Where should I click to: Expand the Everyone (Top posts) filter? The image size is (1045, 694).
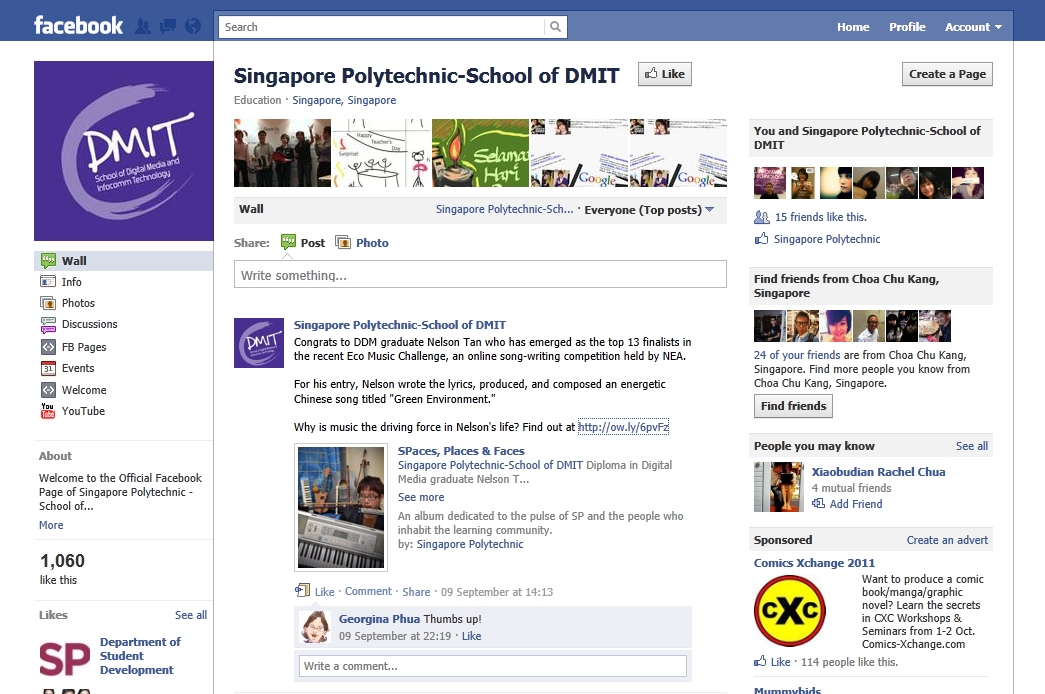(649, 209)
